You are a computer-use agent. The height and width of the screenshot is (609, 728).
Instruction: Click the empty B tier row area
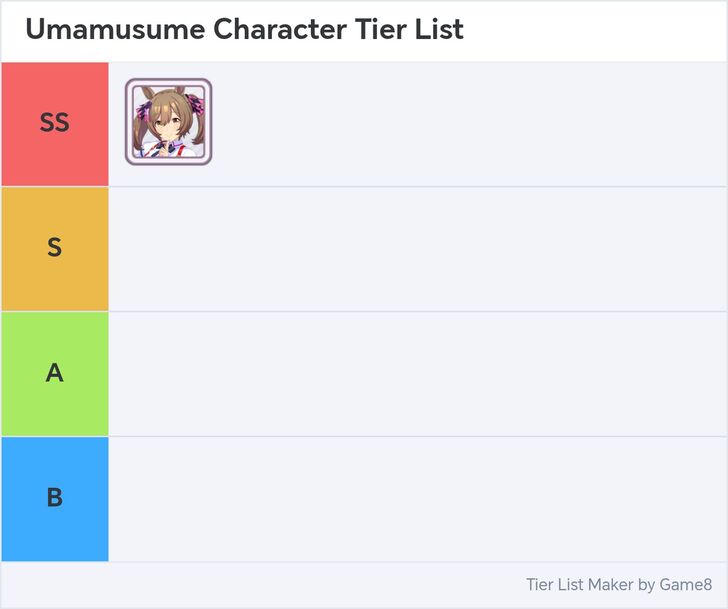pos(417,498)
